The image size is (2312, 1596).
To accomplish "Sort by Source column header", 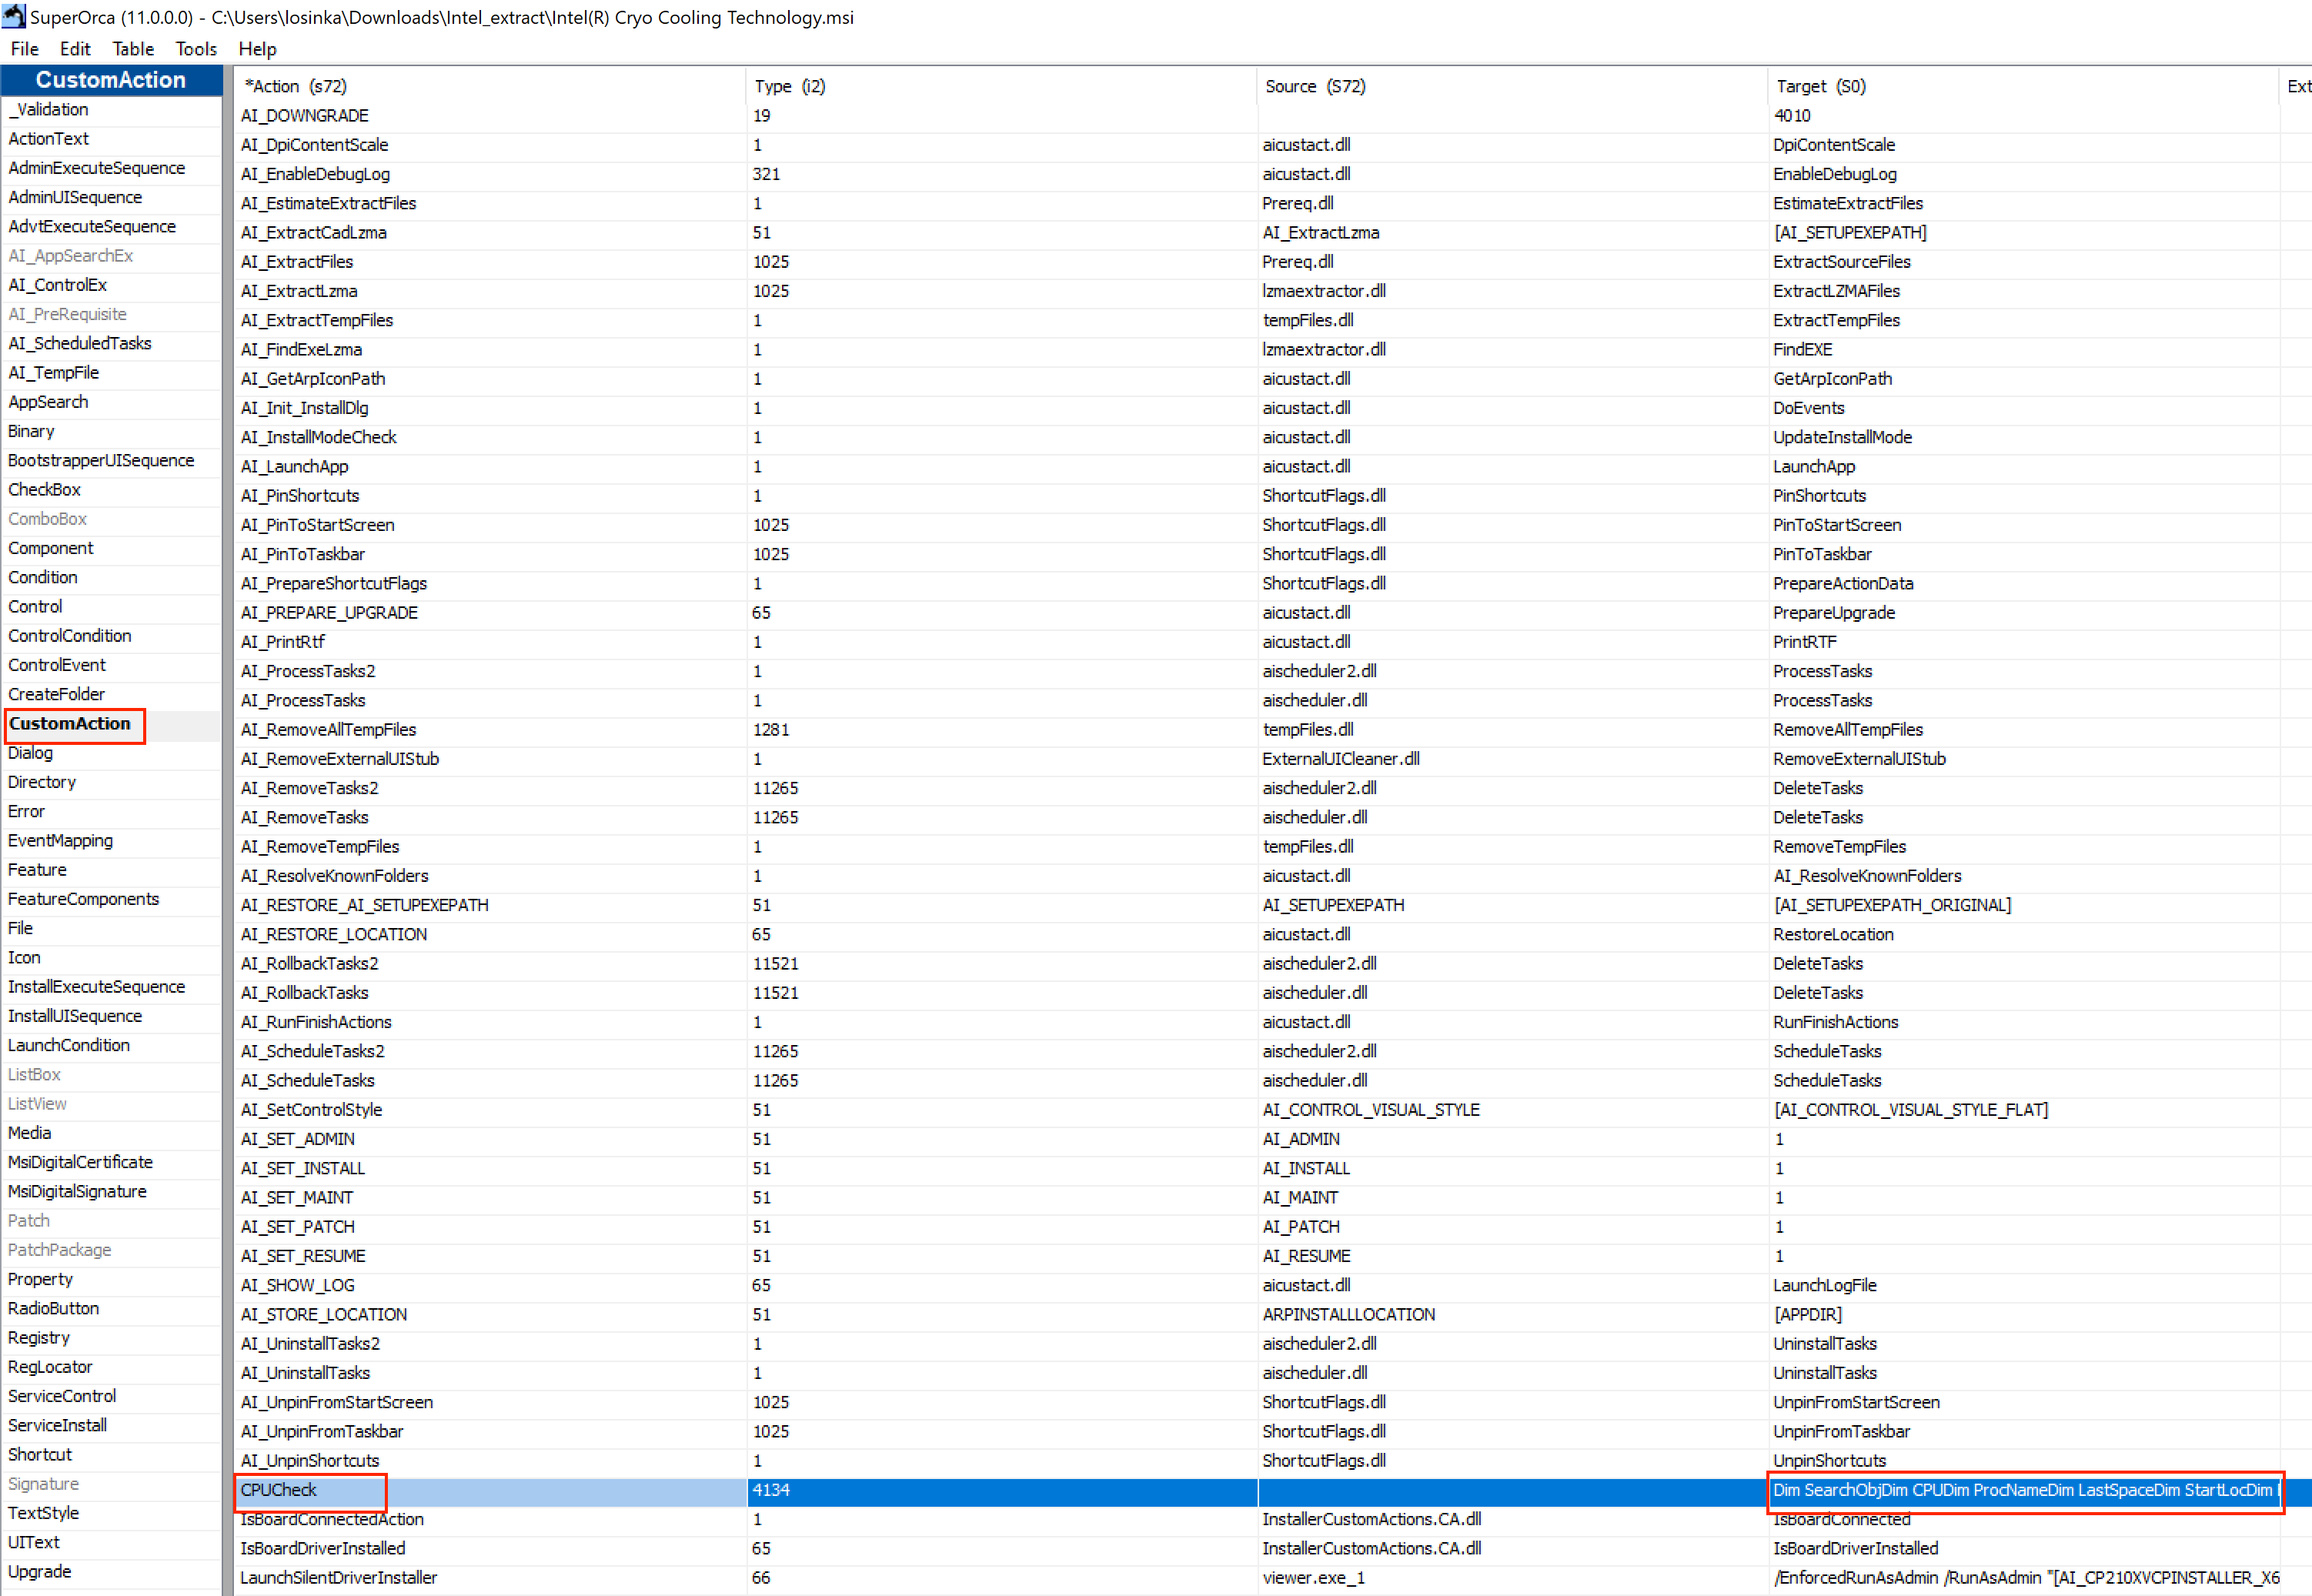I will point(1314,86).
